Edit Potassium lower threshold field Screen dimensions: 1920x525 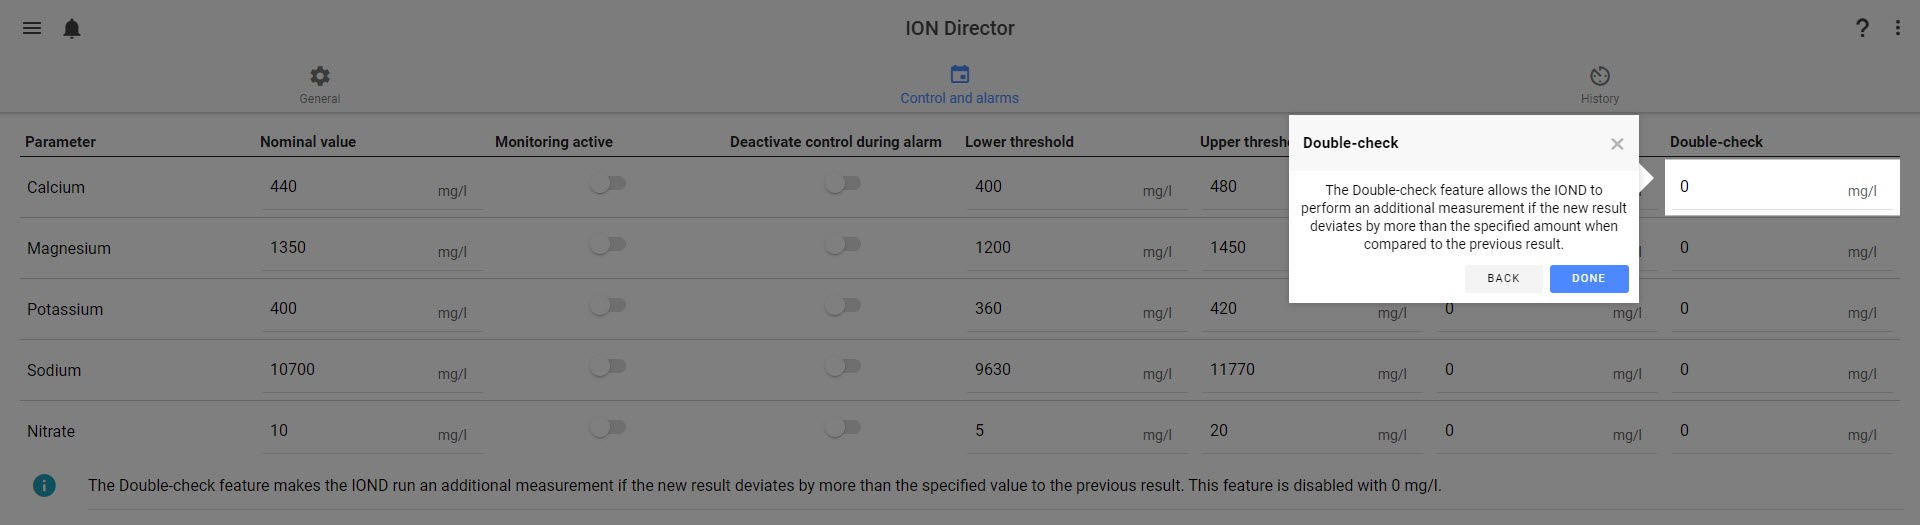1077,309
